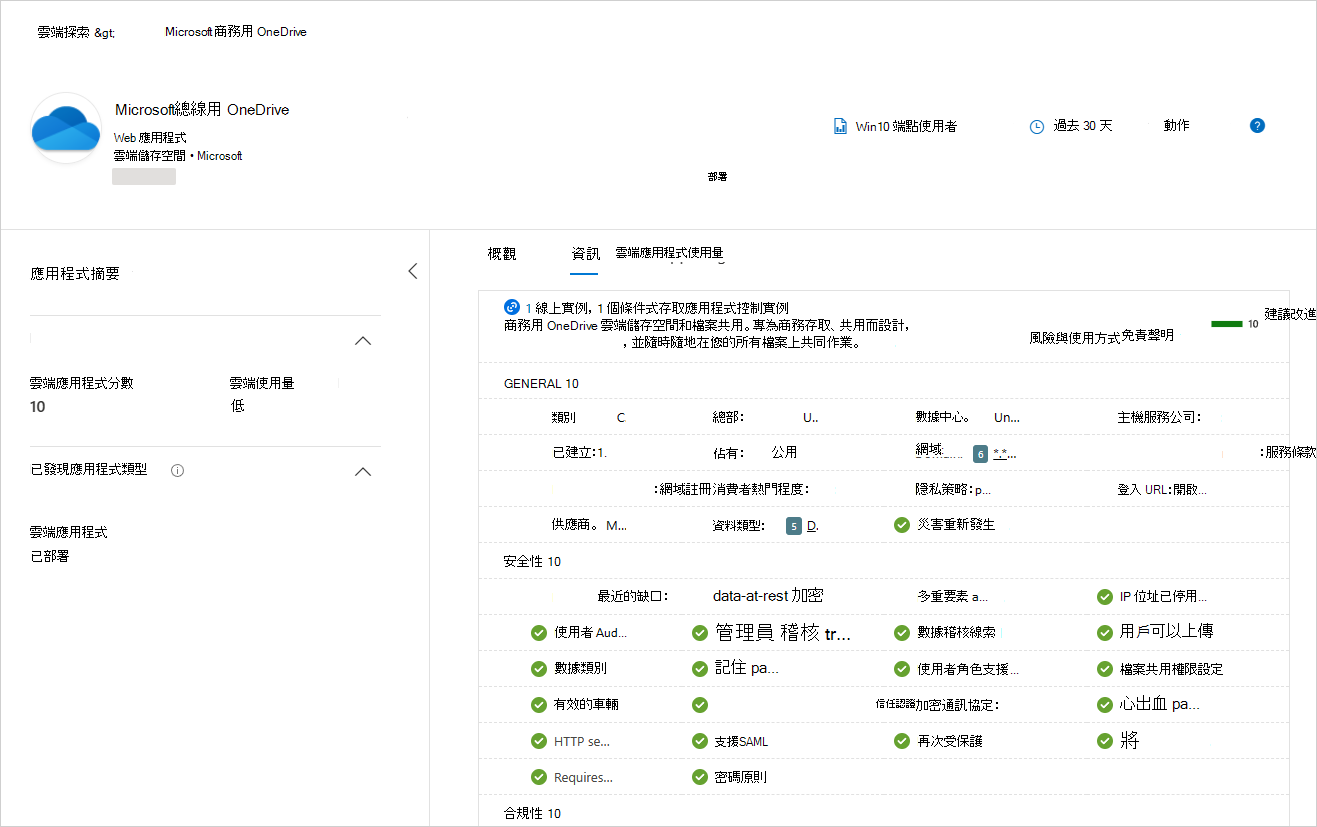Image resolution: width=1317 pixels, height=827 pixels.
Task: Click the green check beside 支援SAML
Action: click(x=700, y=741)
